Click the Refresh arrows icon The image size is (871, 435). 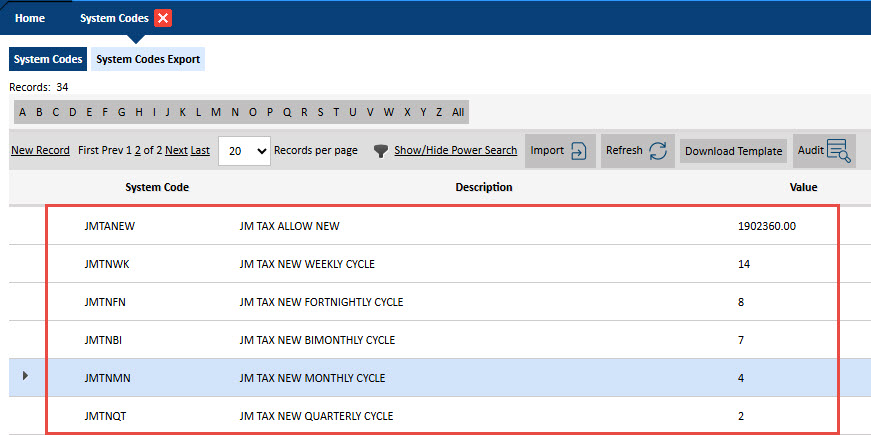point(657,151)
